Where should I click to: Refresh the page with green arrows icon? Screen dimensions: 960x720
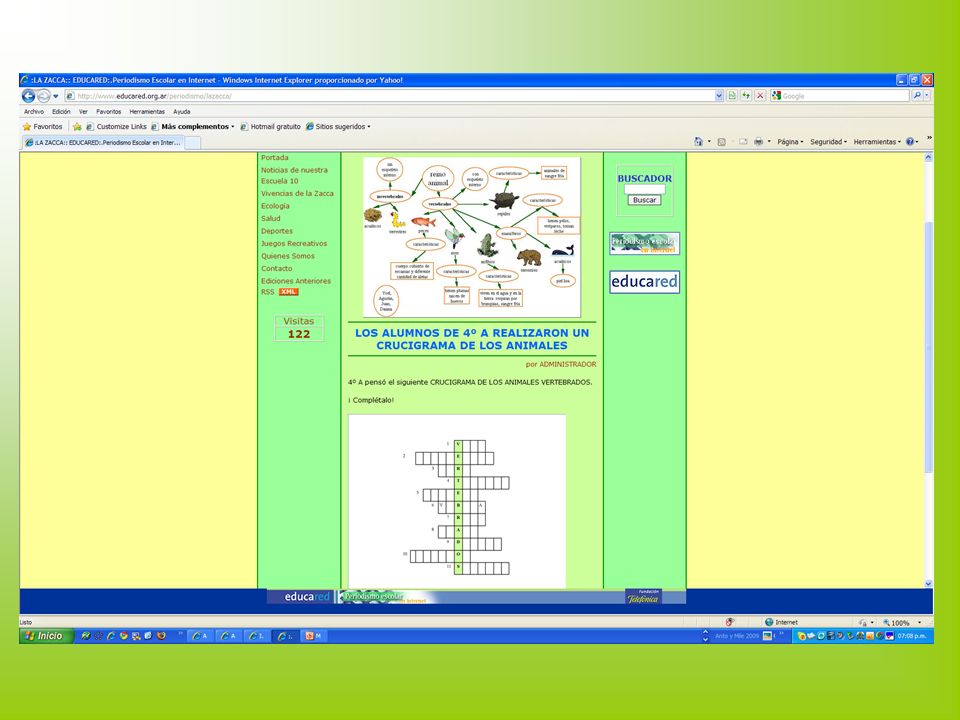point(746,96)
